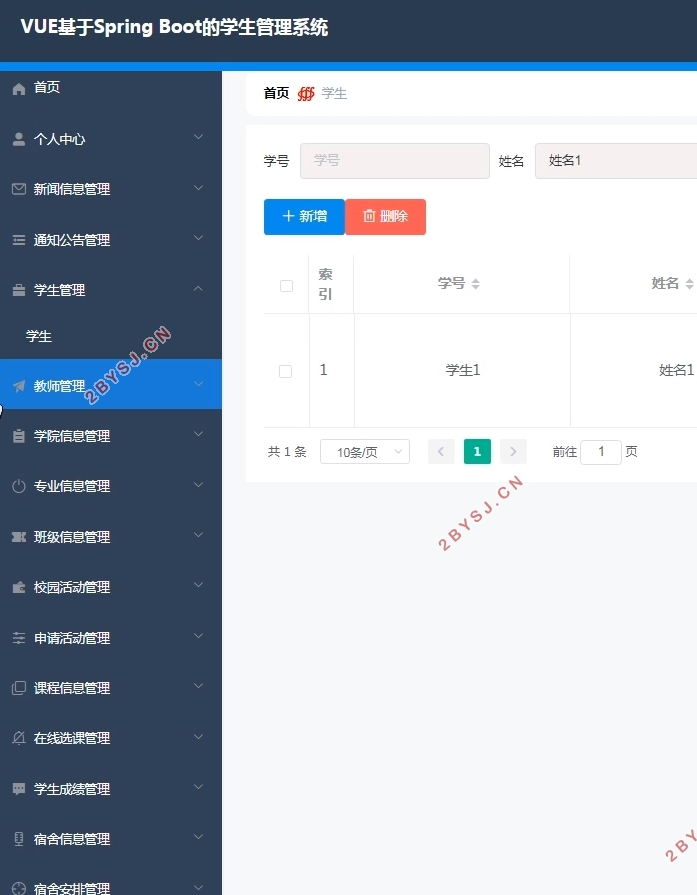Click the blue 新增 button
The width and height of the screenshot is (697, 895).
tap(304, 217)
